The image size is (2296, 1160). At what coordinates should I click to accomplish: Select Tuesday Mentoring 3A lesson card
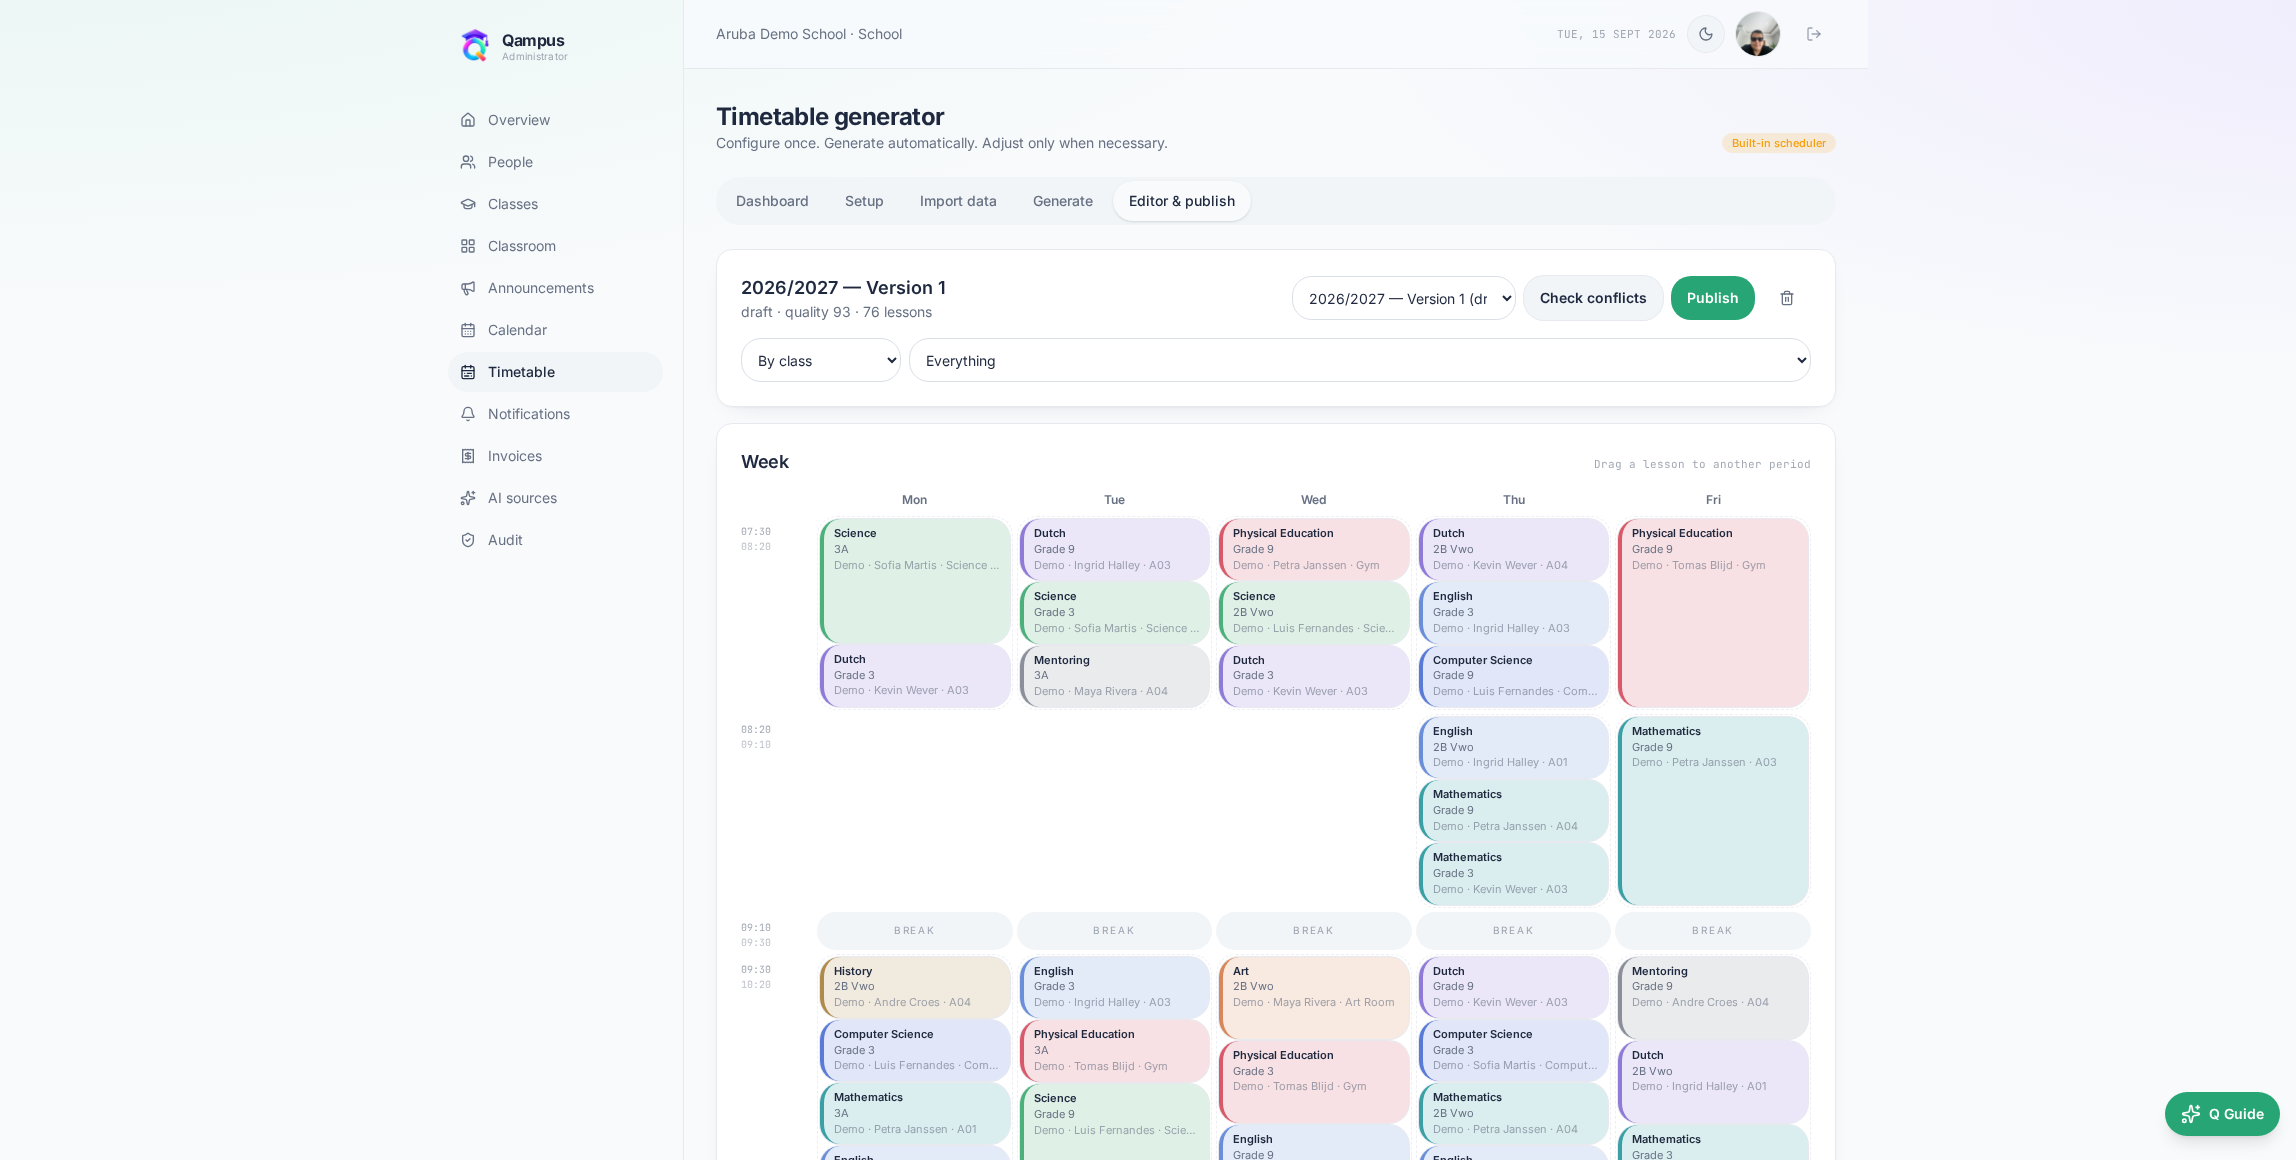pos(1114,676)
